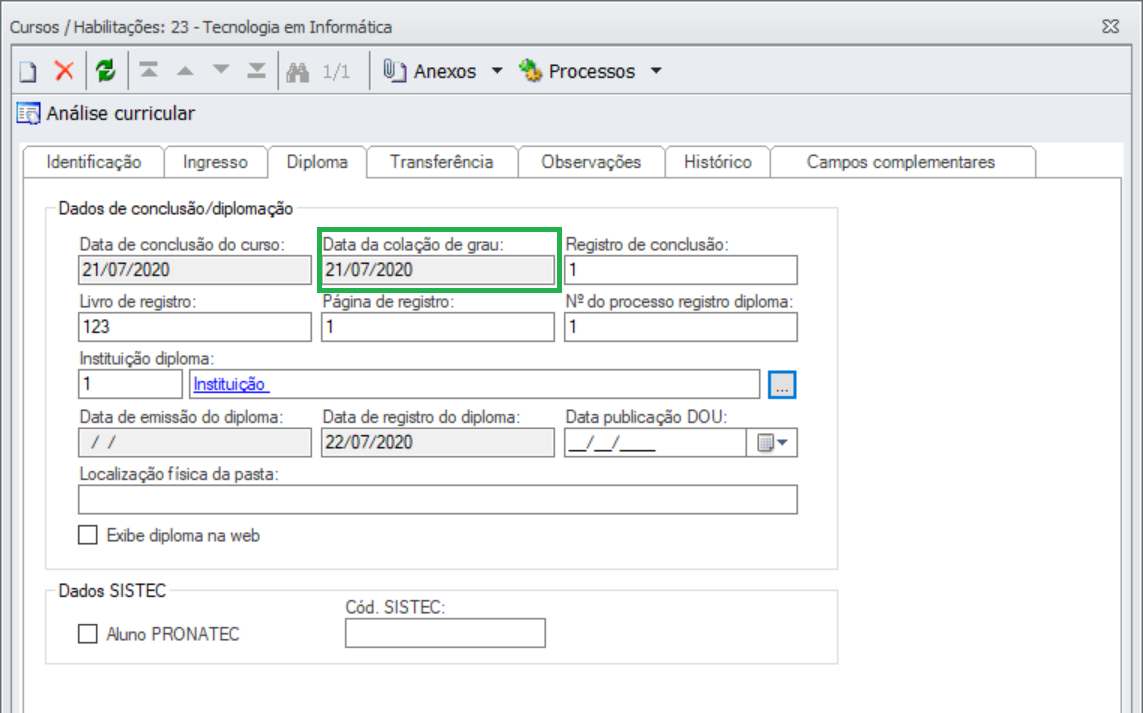The width and height of the screenshot is (1143, 713).
Task: Click Data de registro do diploma field
Action: [438, 443]
